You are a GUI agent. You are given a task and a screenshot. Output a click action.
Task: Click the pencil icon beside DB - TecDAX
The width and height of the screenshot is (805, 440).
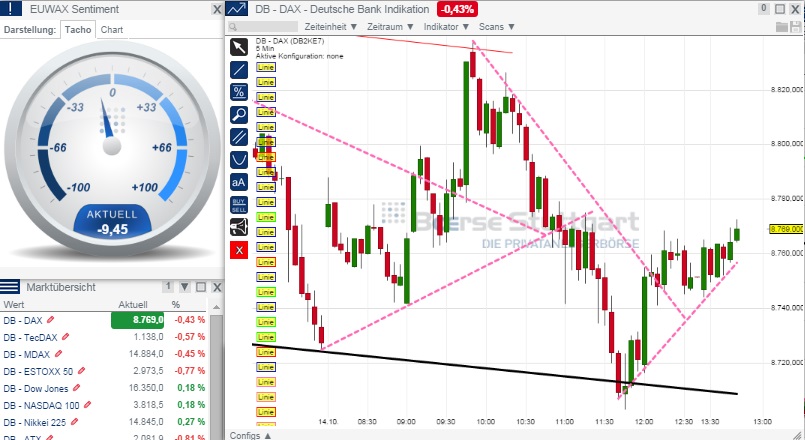(x=66, y=337)
